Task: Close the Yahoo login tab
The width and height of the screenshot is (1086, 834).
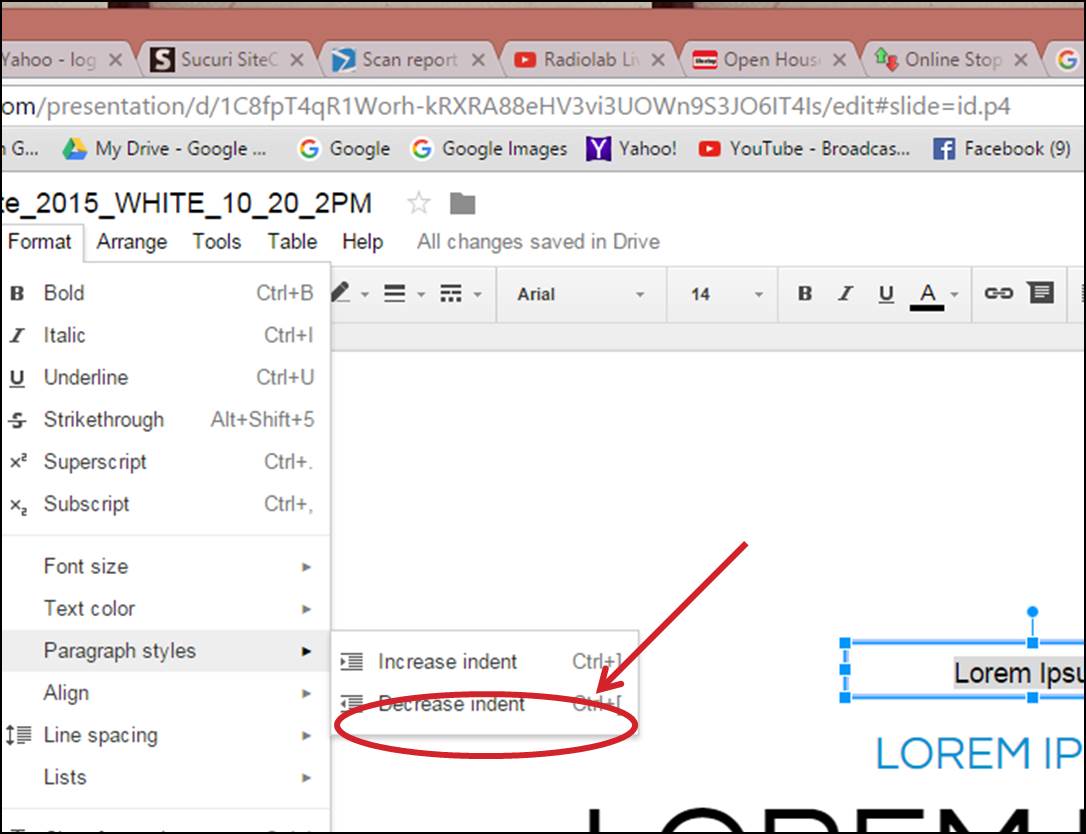Action: point(116,60)
